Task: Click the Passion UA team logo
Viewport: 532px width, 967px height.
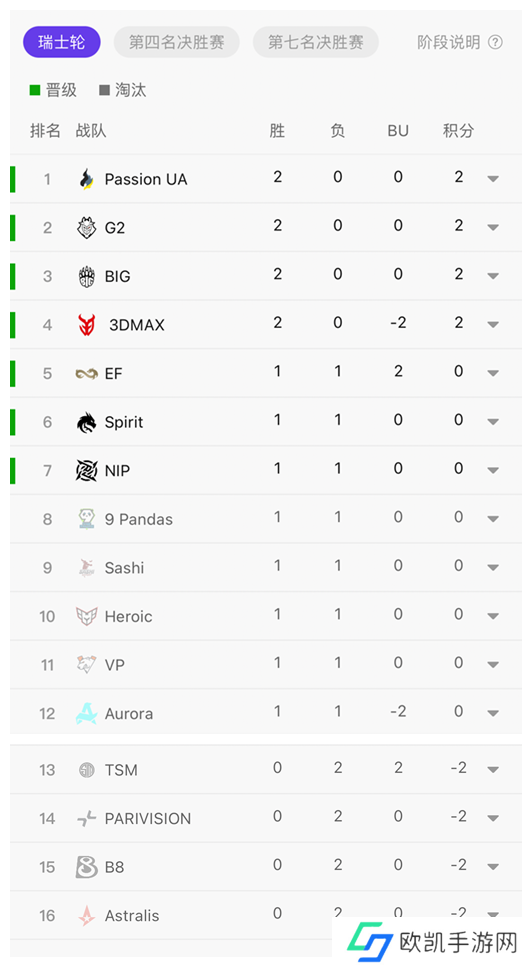Action: (87, 179)
